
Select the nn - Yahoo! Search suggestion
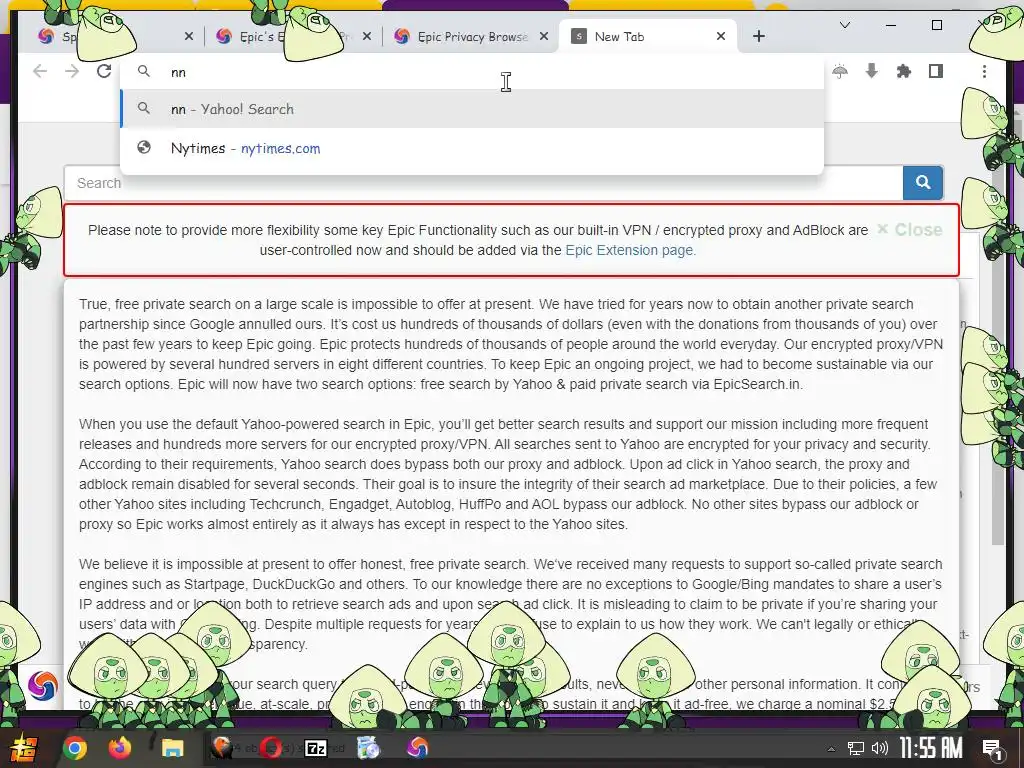coord(472,109)
